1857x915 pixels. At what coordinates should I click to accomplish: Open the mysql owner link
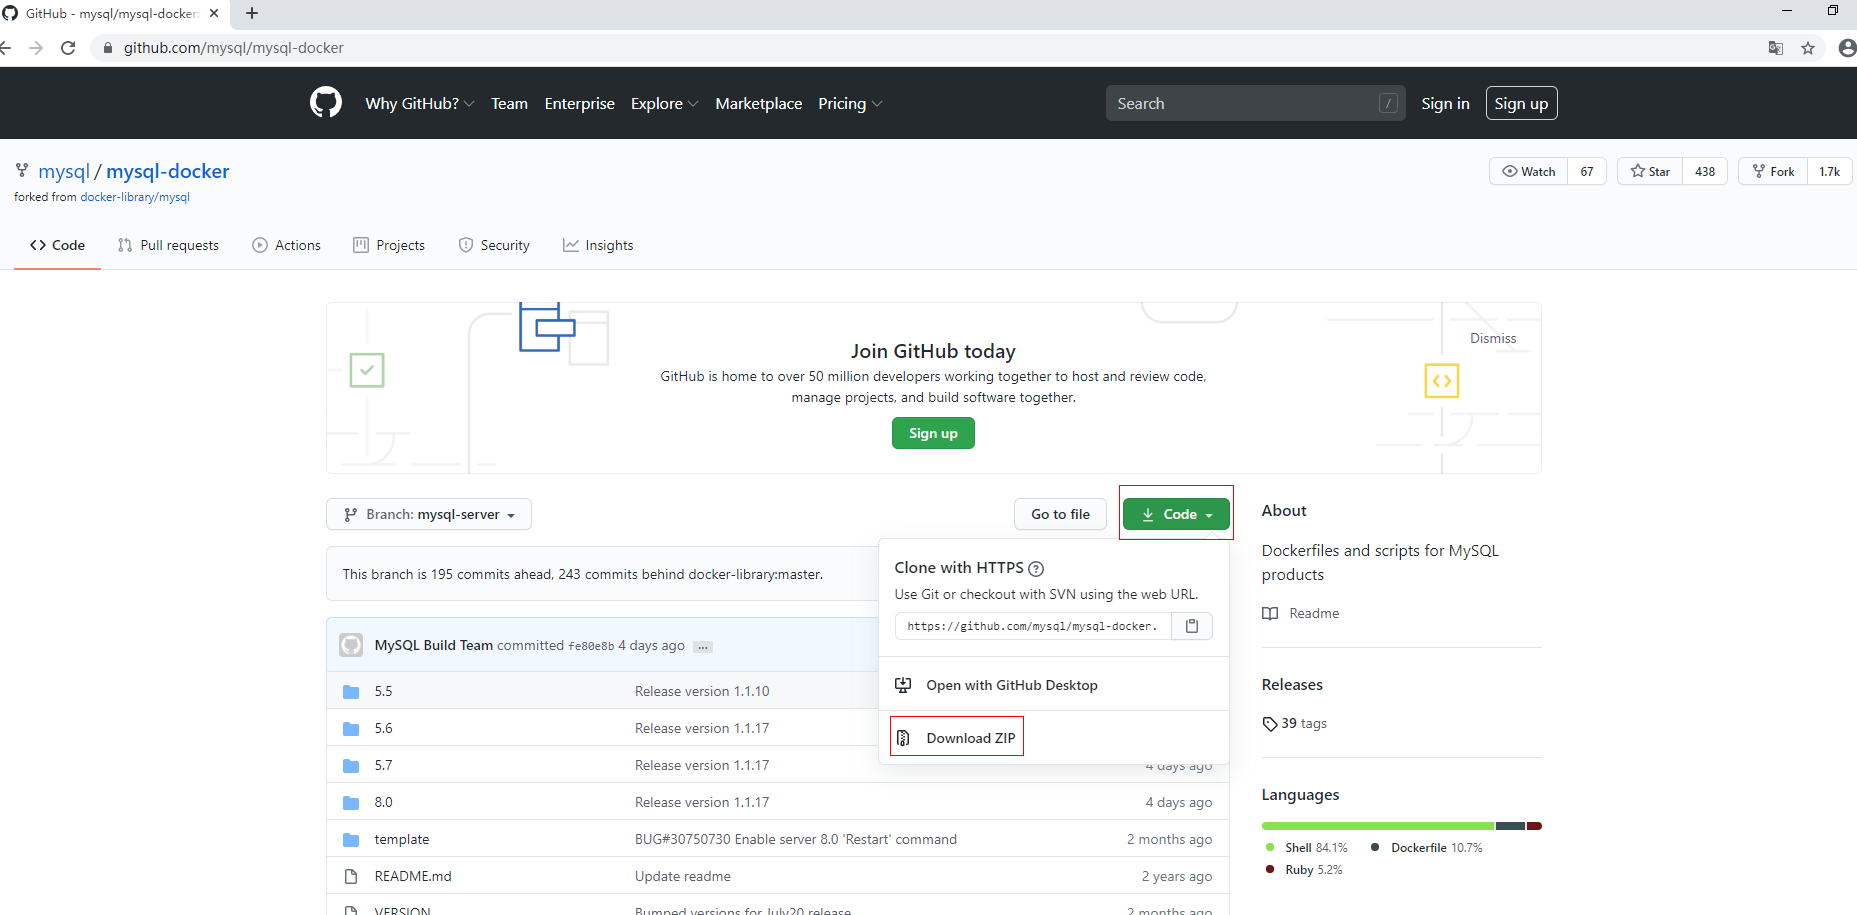click(64, 171)
